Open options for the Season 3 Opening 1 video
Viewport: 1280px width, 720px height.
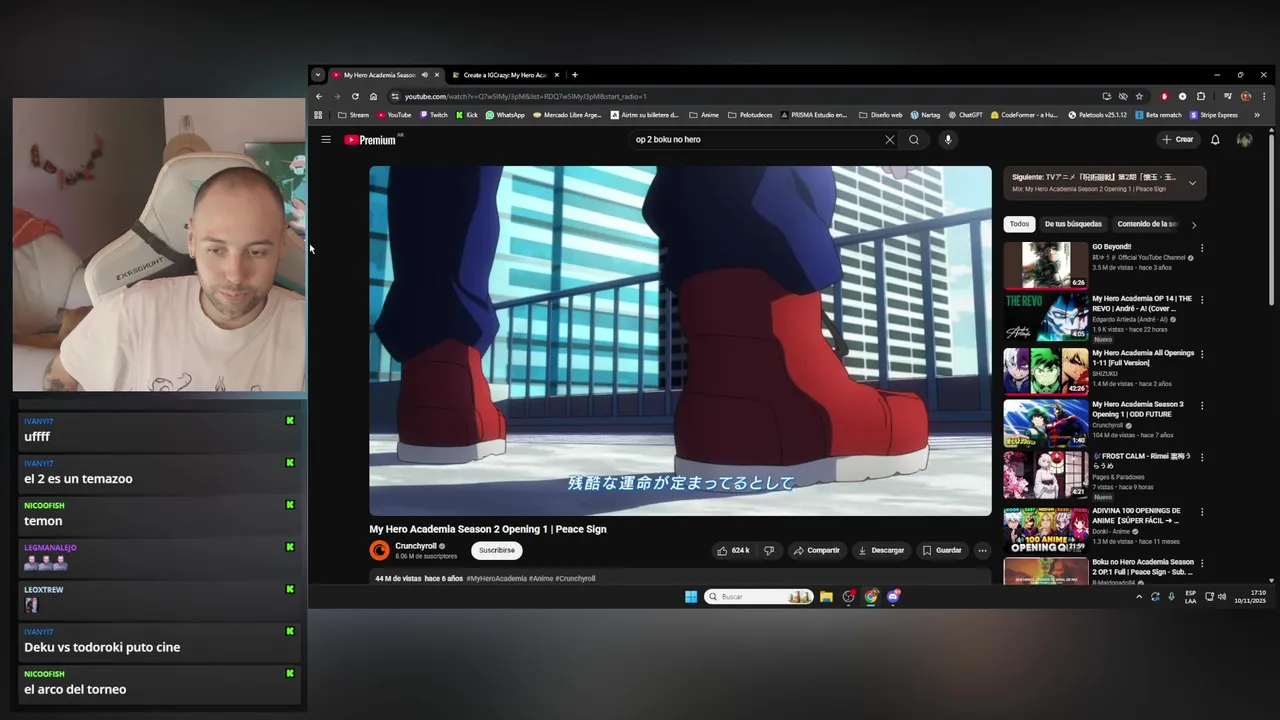(x=1202, y=406)
